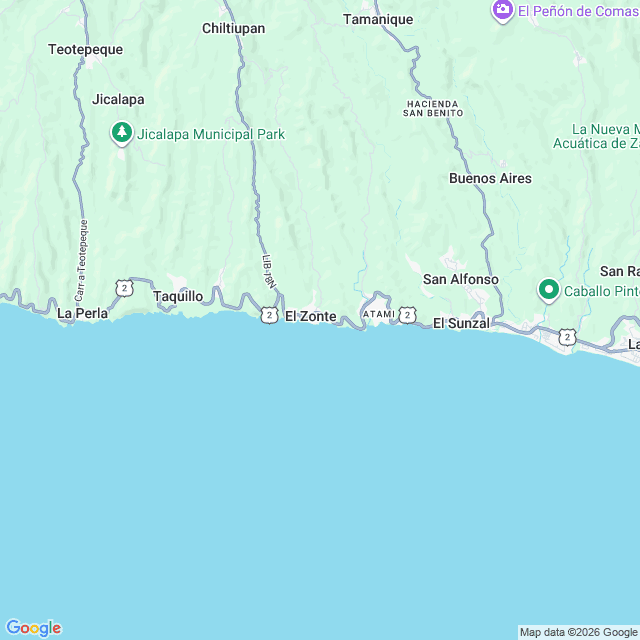The image size is (640, 640).
Task: Select the El Peñón de Comasagua label
Action: (578, 11)
